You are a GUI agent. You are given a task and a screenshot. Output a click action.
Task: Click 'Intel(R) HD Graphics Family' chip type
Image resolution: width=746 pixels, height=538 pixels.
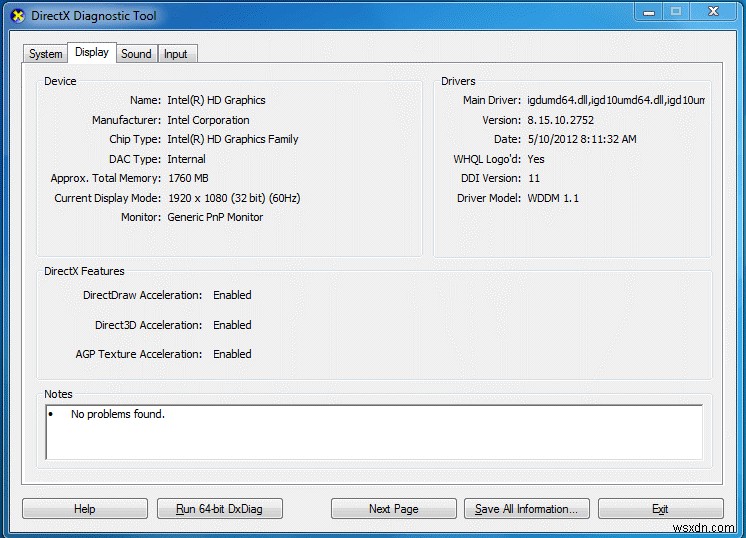pyautogui.click(x=233, y=139)
